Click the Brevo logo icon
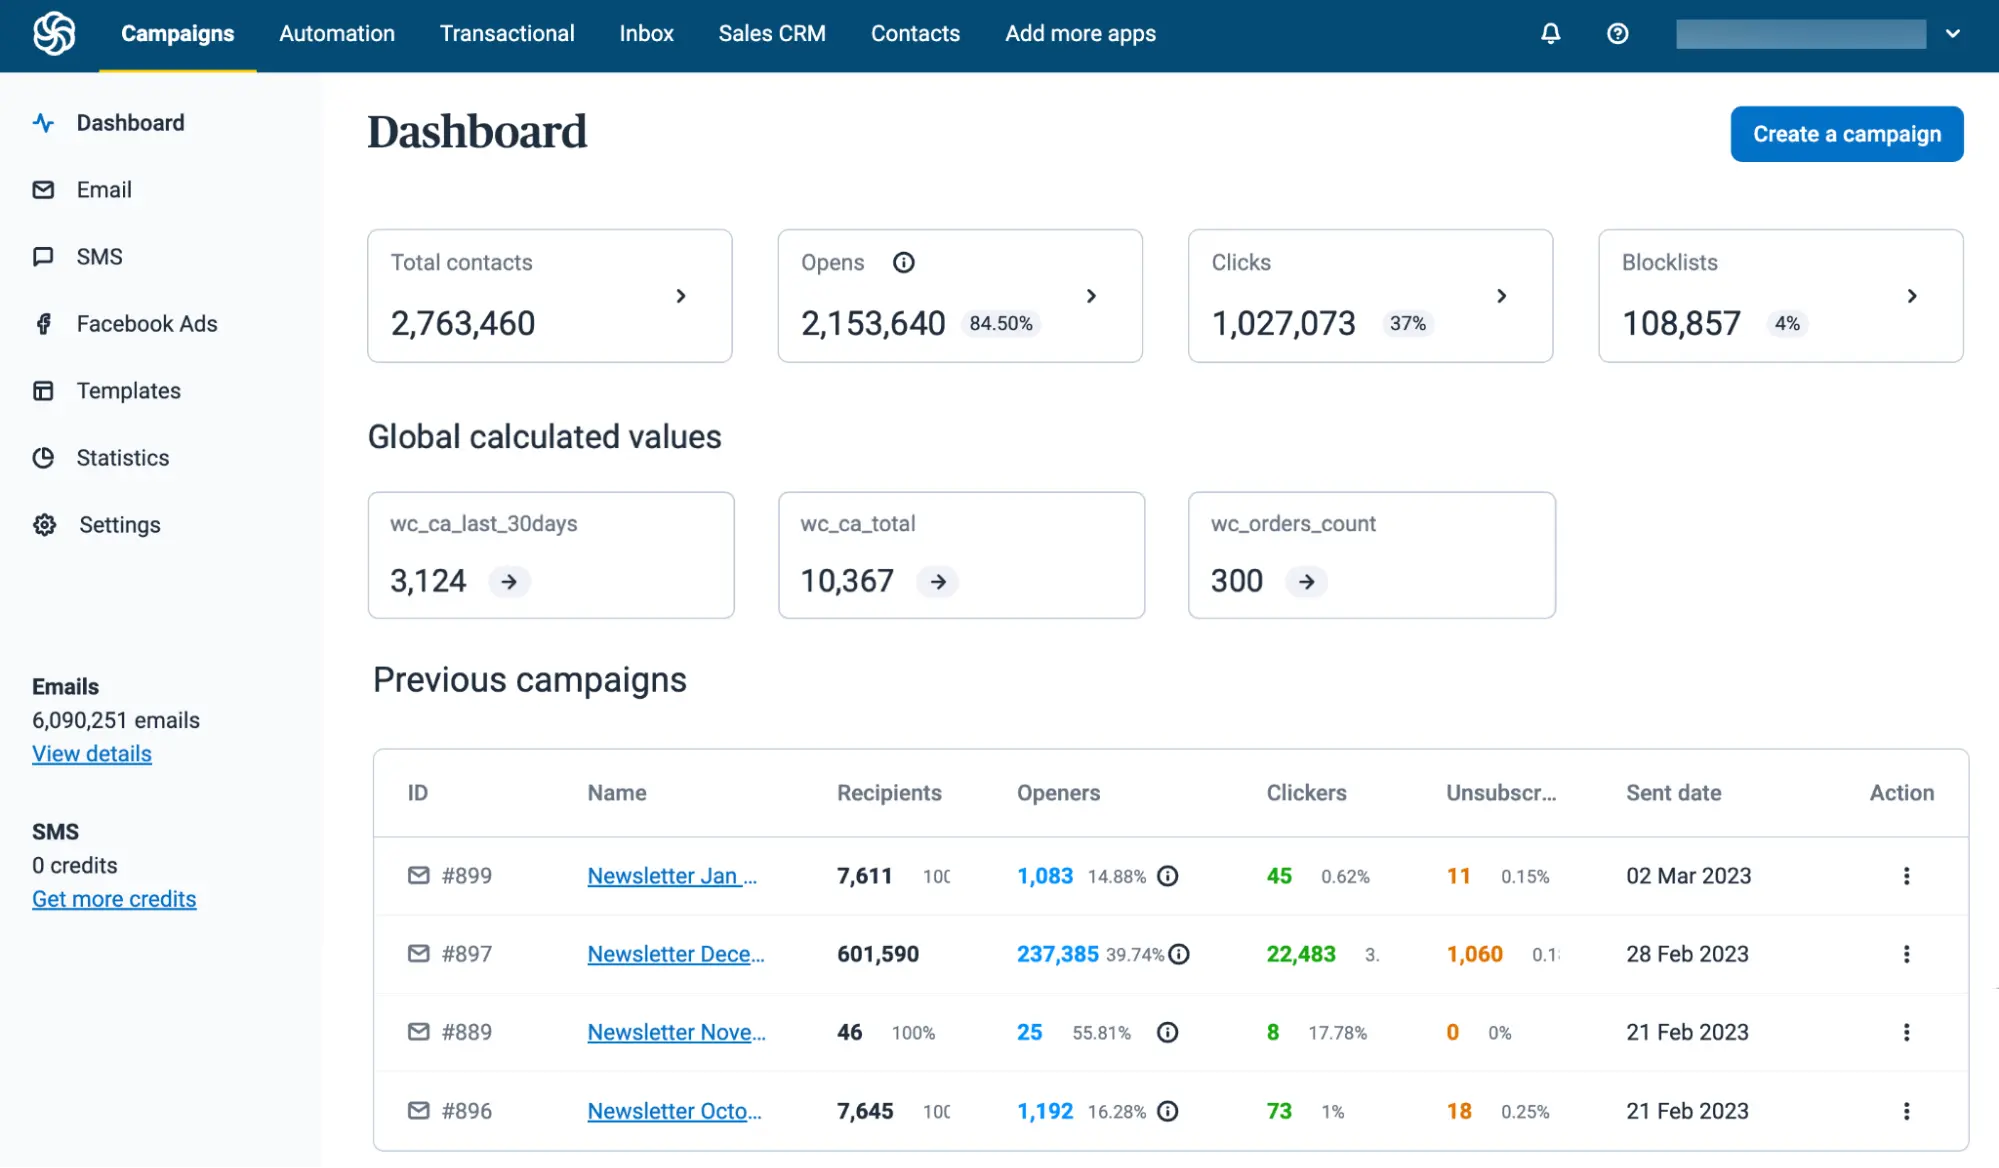Screen dimensions: 1999x1168 click(x=52, y=33)
